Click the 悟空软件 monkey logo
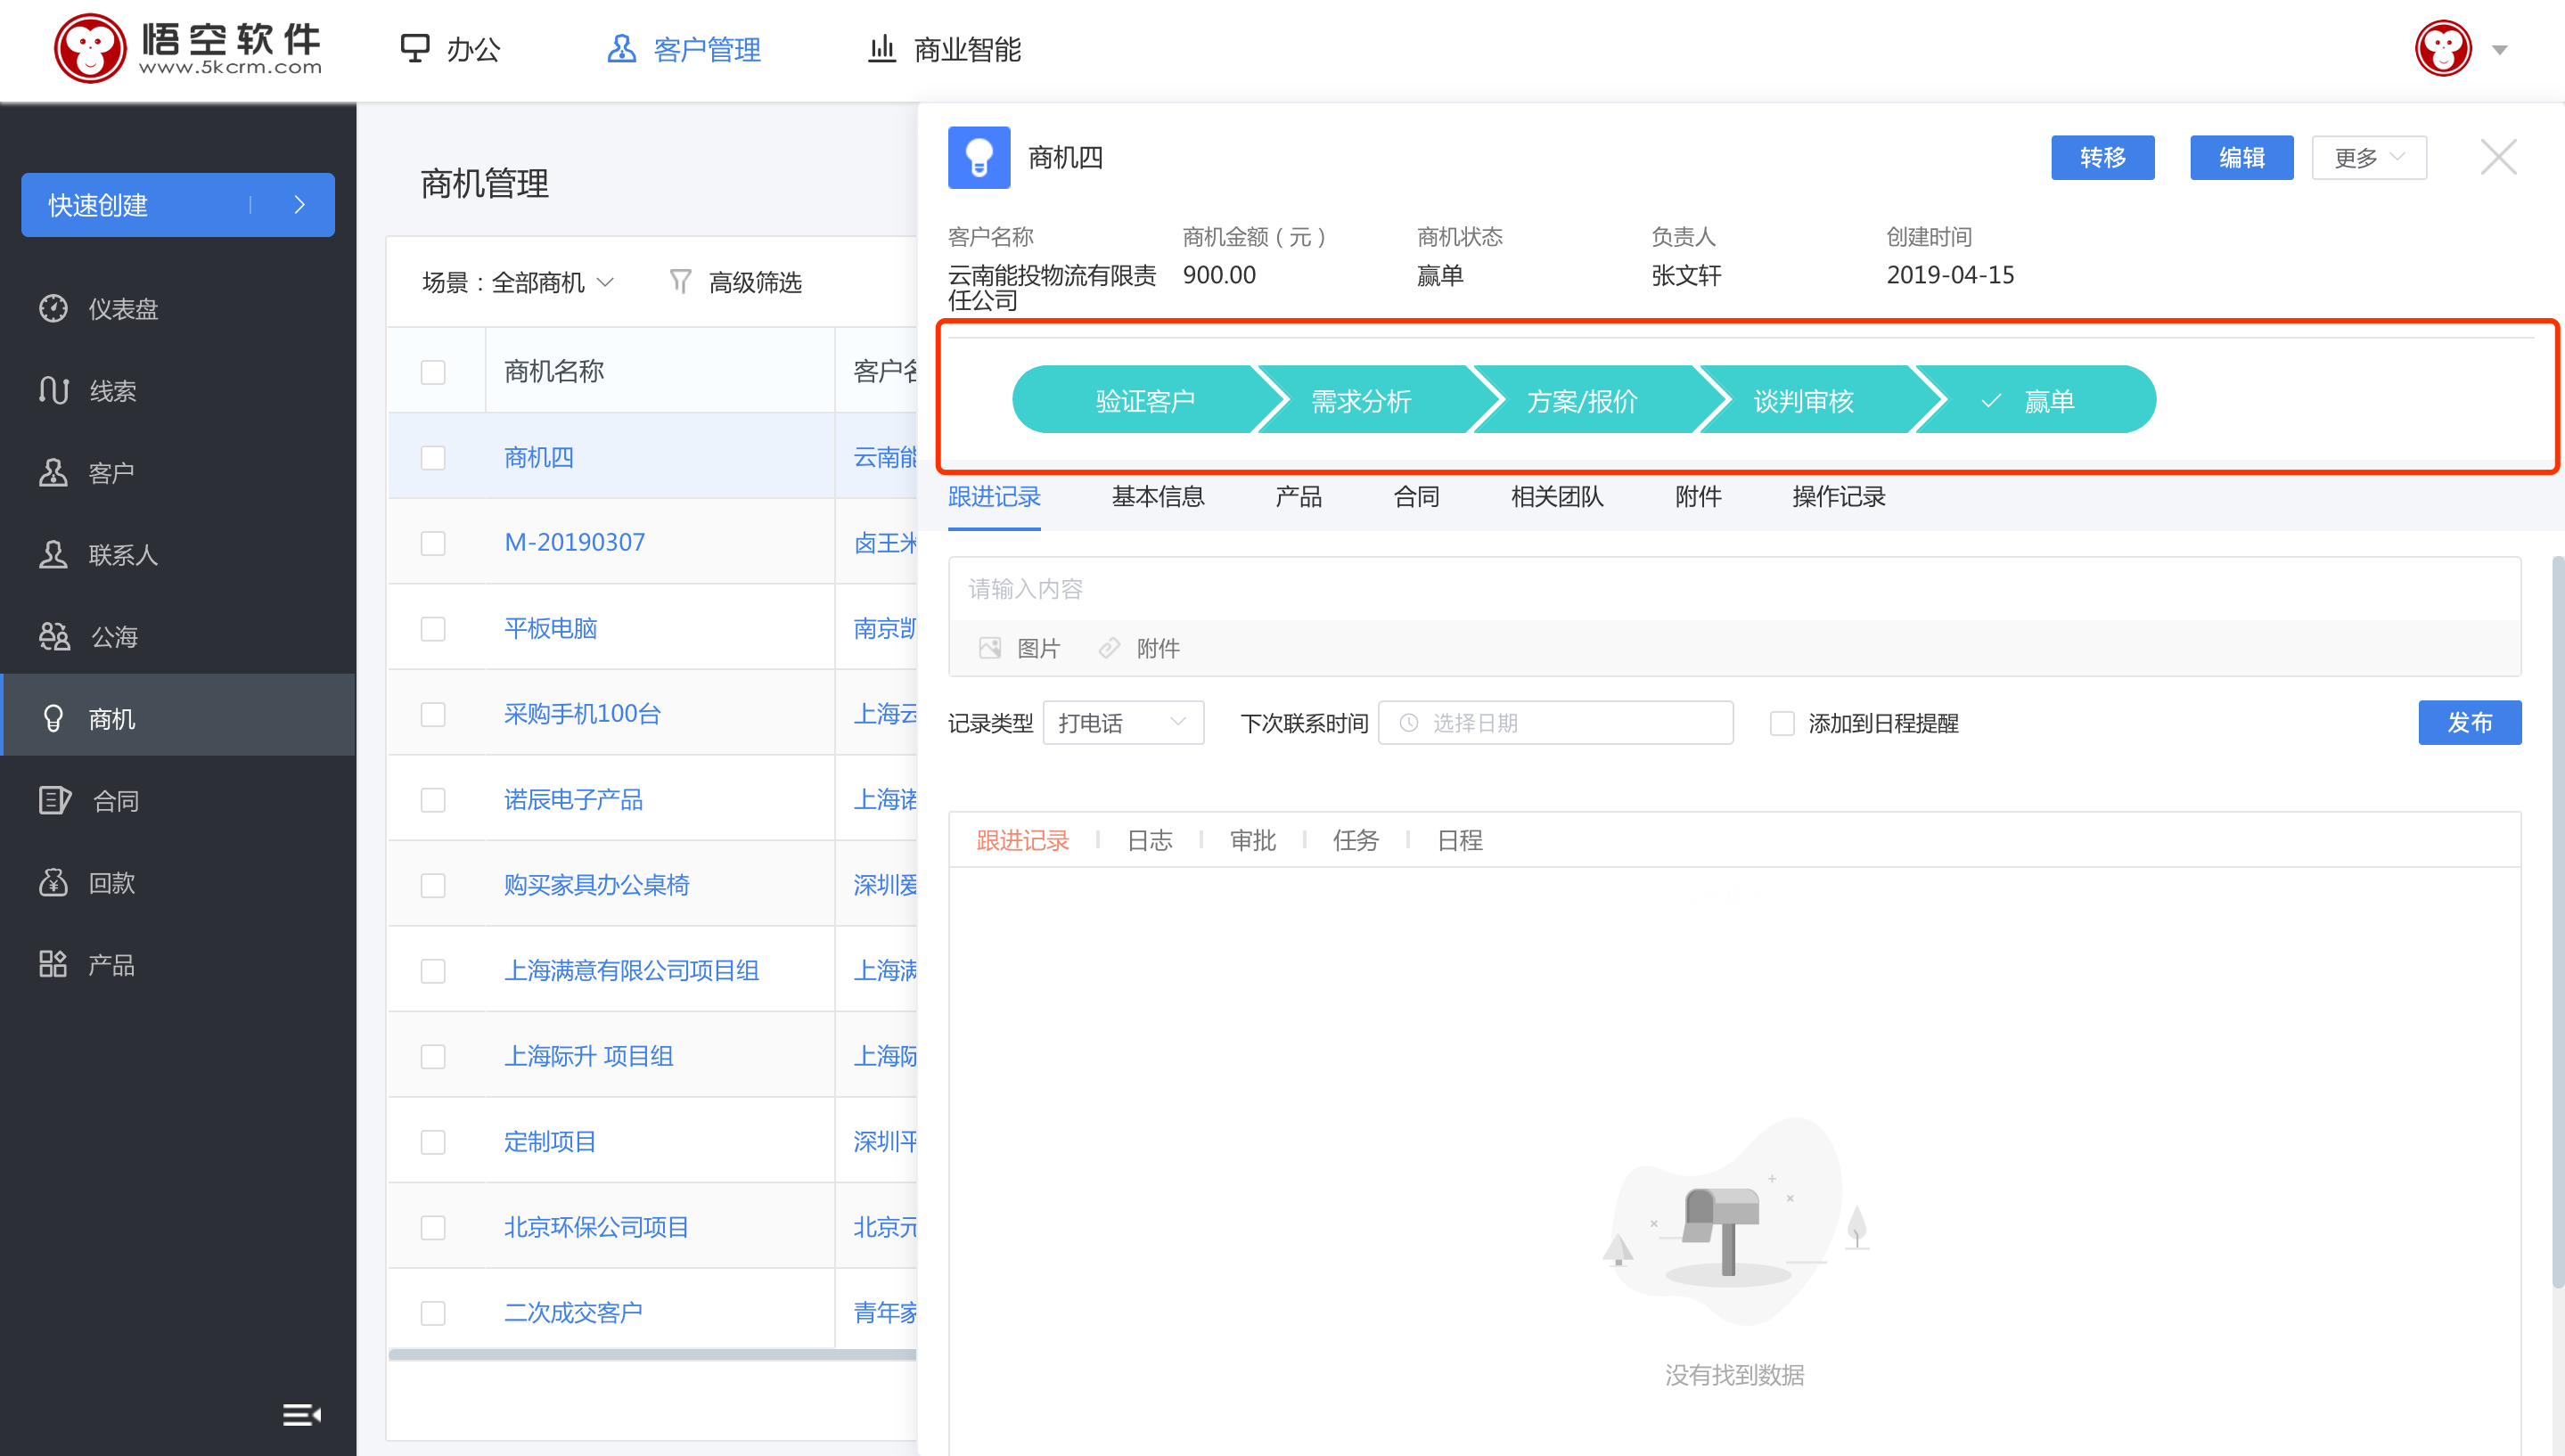 pos(90,48)
